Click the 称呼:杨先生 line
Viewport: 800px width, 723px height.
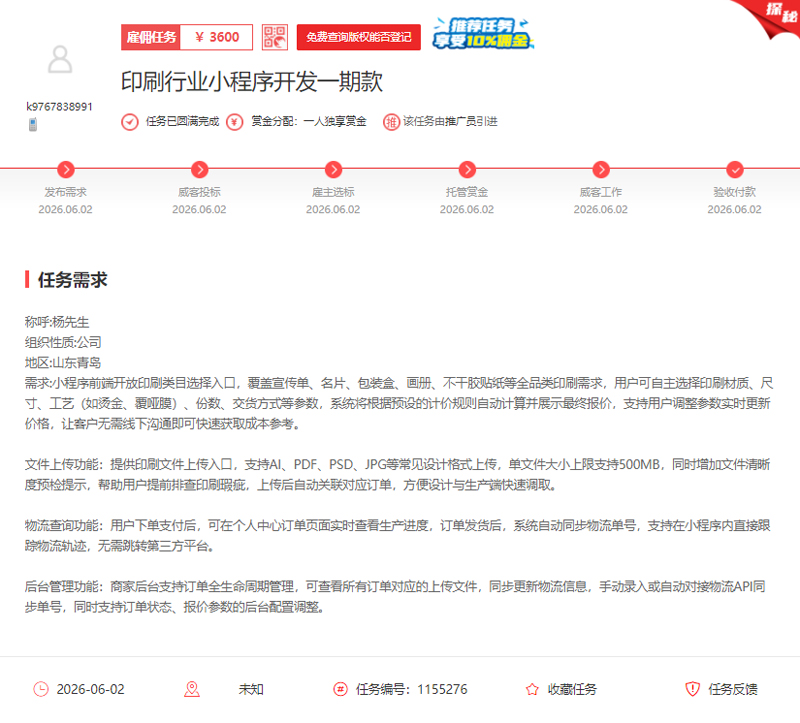[x=57, y=322]
